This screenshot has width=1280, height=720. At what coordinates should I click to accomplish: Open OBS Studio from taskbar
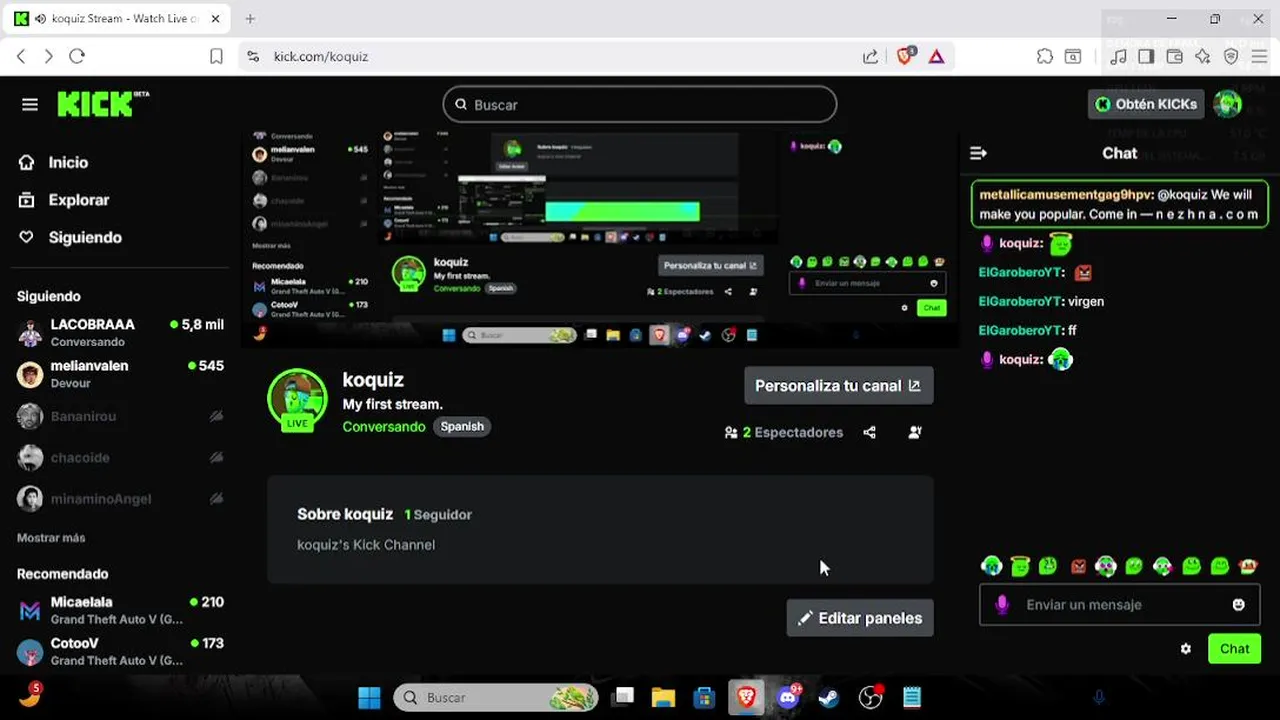(x=871, y=697)
